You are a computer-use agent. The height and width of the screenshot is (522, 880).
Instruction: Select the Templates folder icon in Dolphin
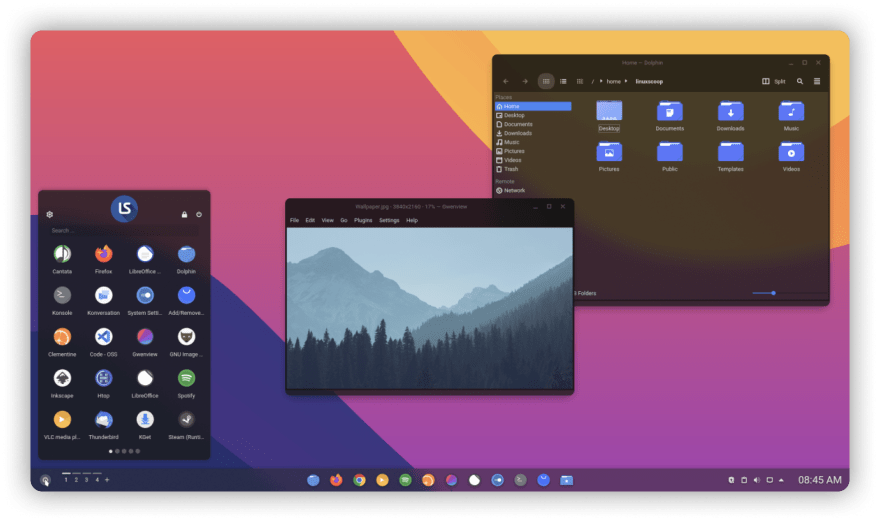(730, 152)
